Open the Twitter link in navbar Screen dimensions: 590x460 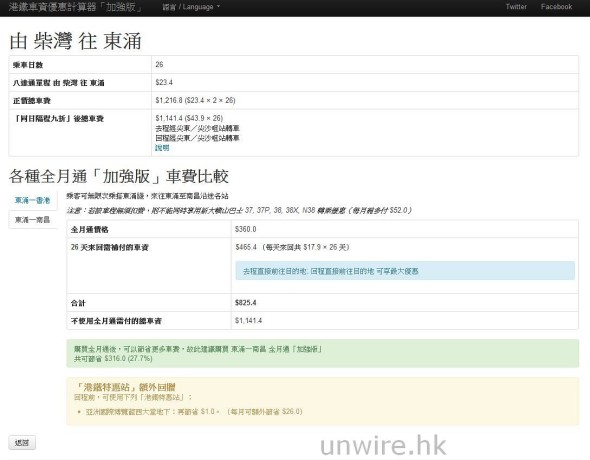point(516,7)
